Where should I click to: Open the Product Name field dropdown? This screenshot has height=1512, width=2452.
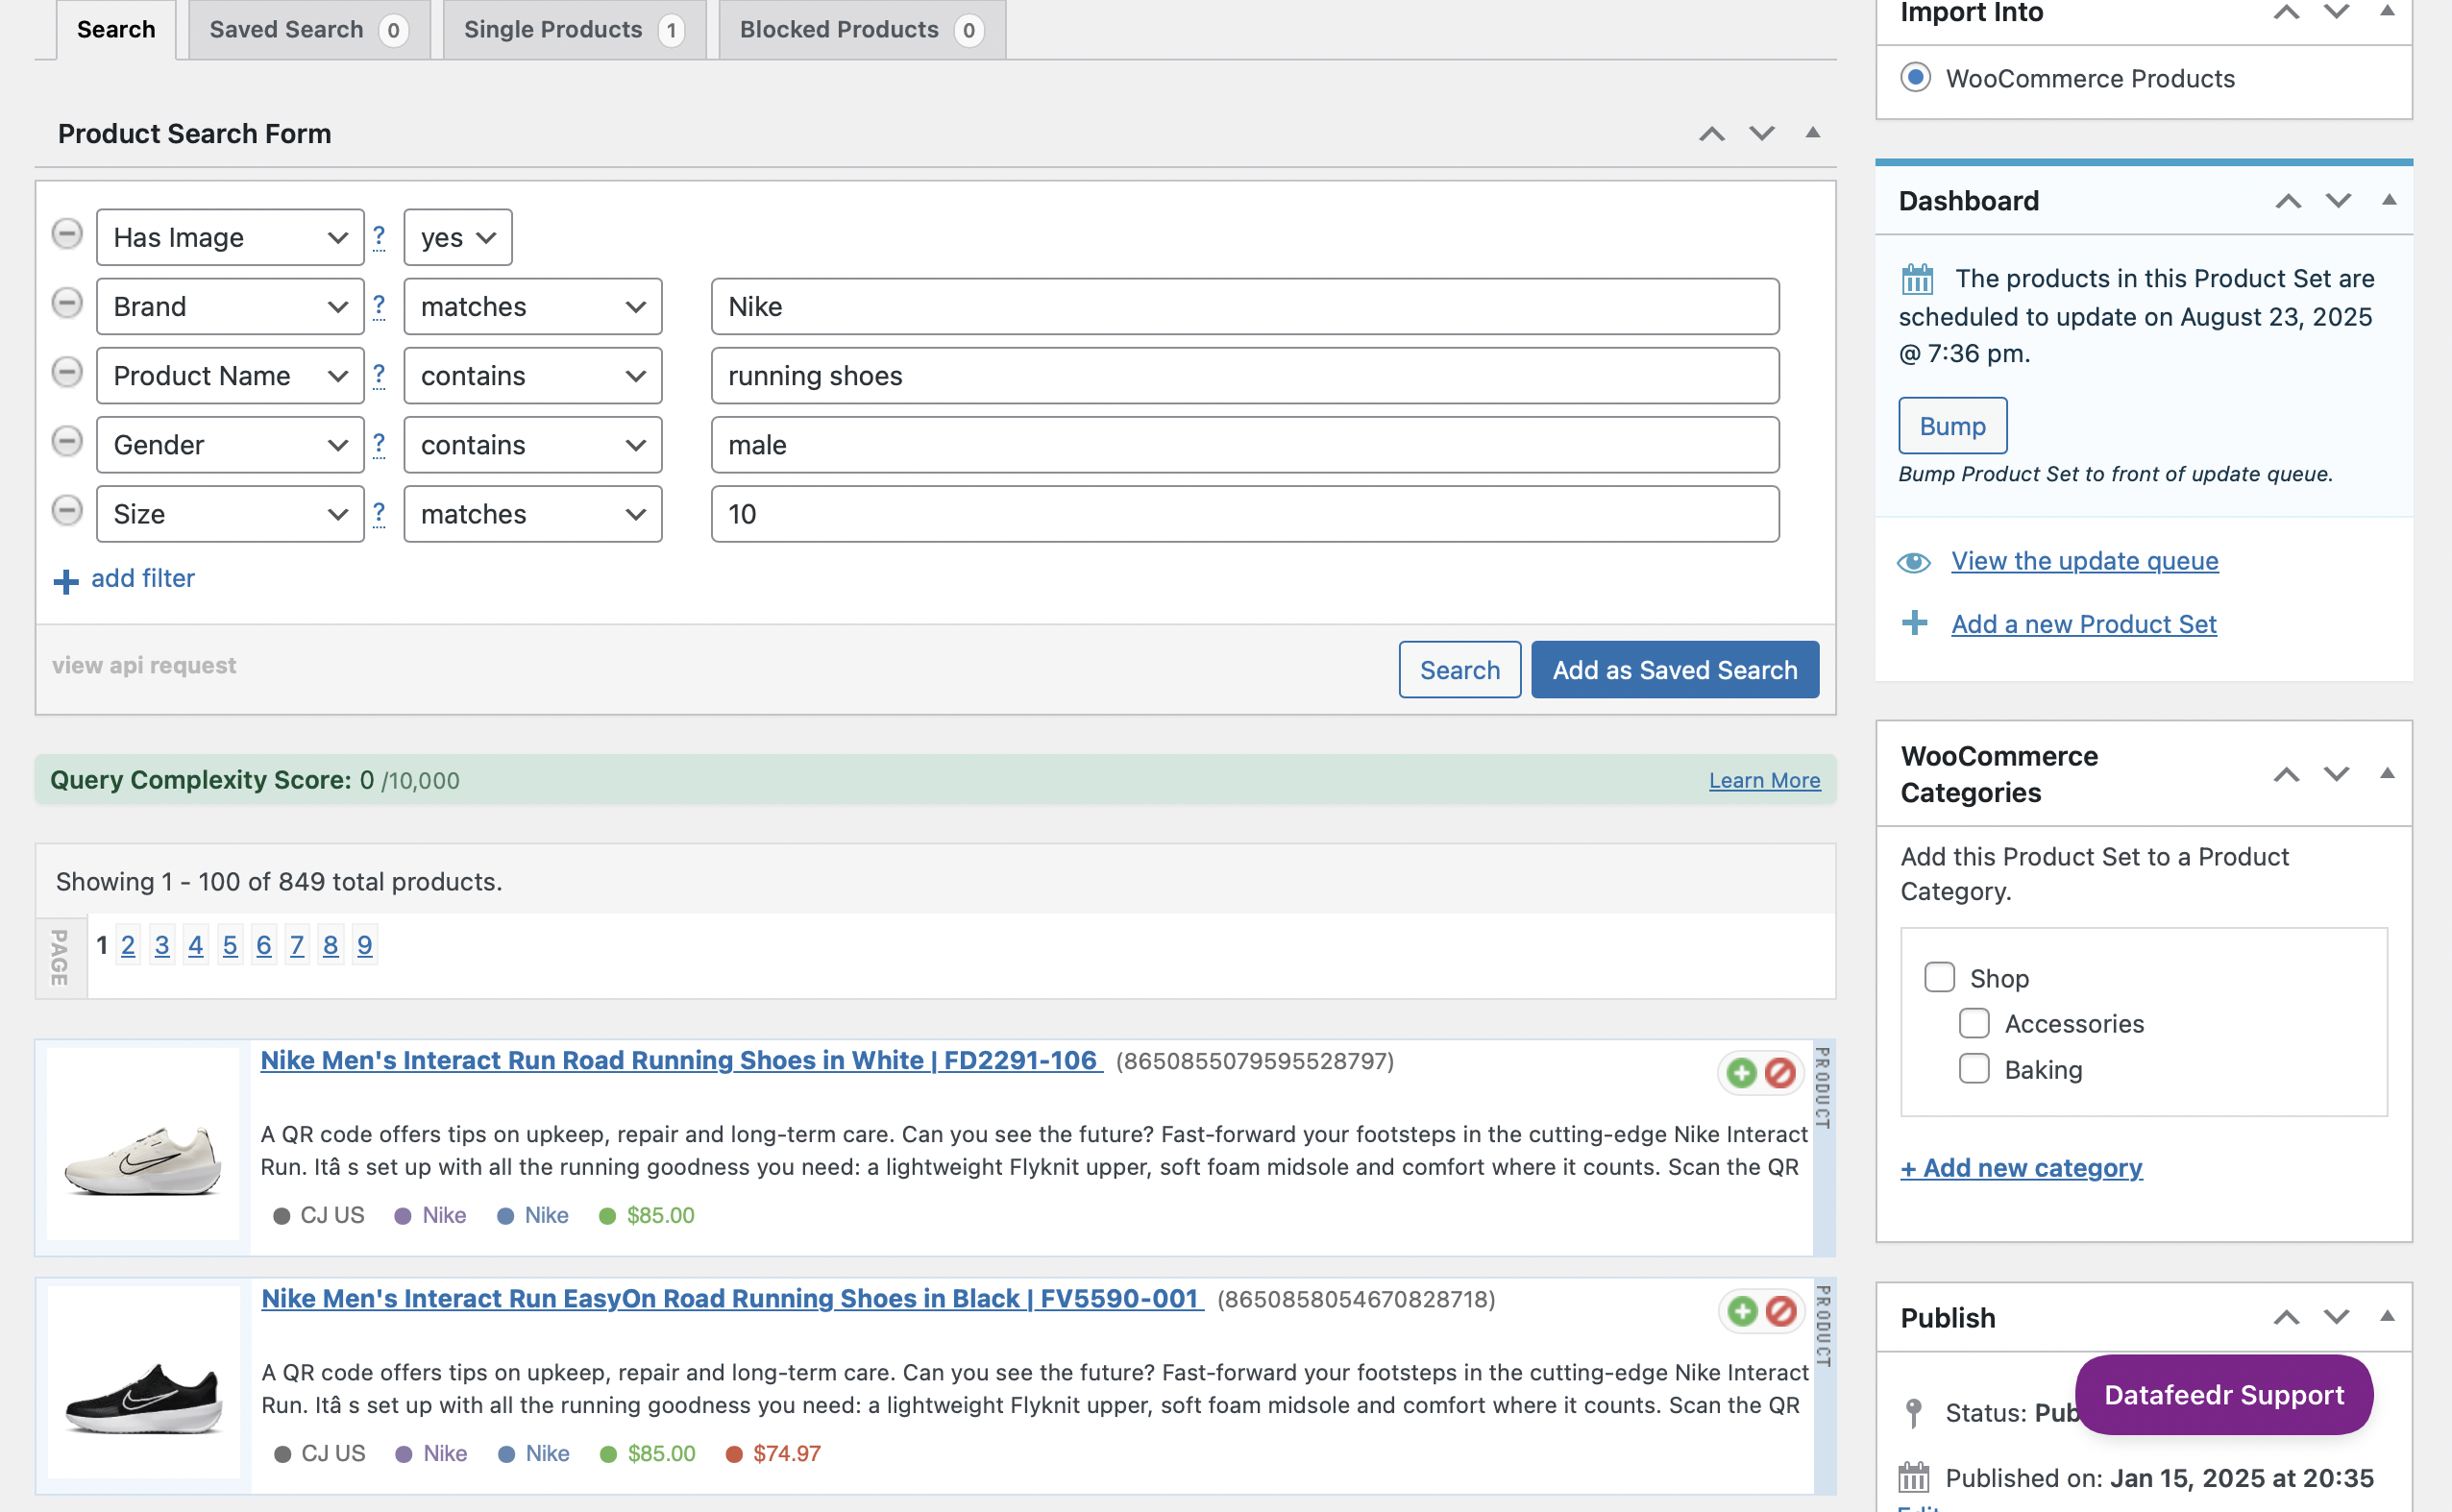pyautogui.click(x=230, y=375)
